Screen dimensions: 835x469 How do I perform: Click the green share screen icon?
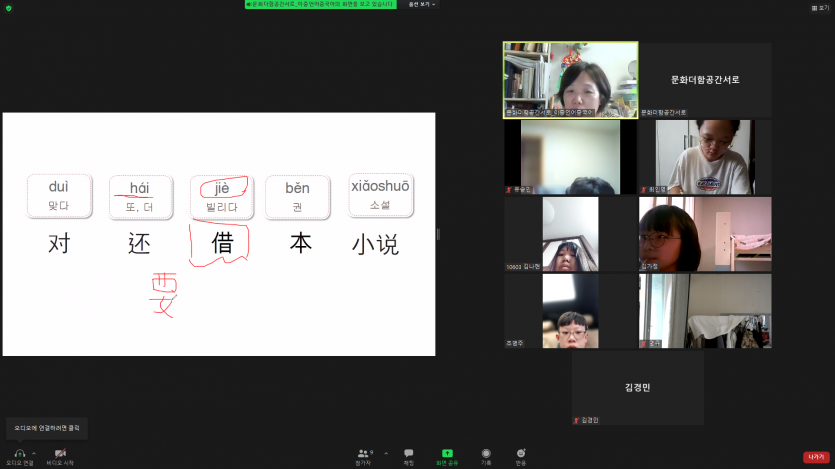click(x=447, y=454)
